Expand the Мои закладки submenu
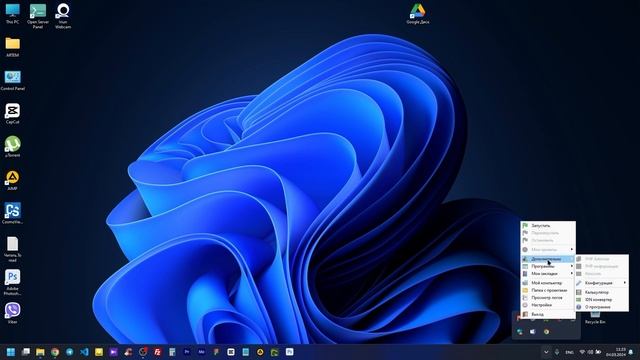Image resolution: width=640 pixels, height=360 pixels. [548, 273]
